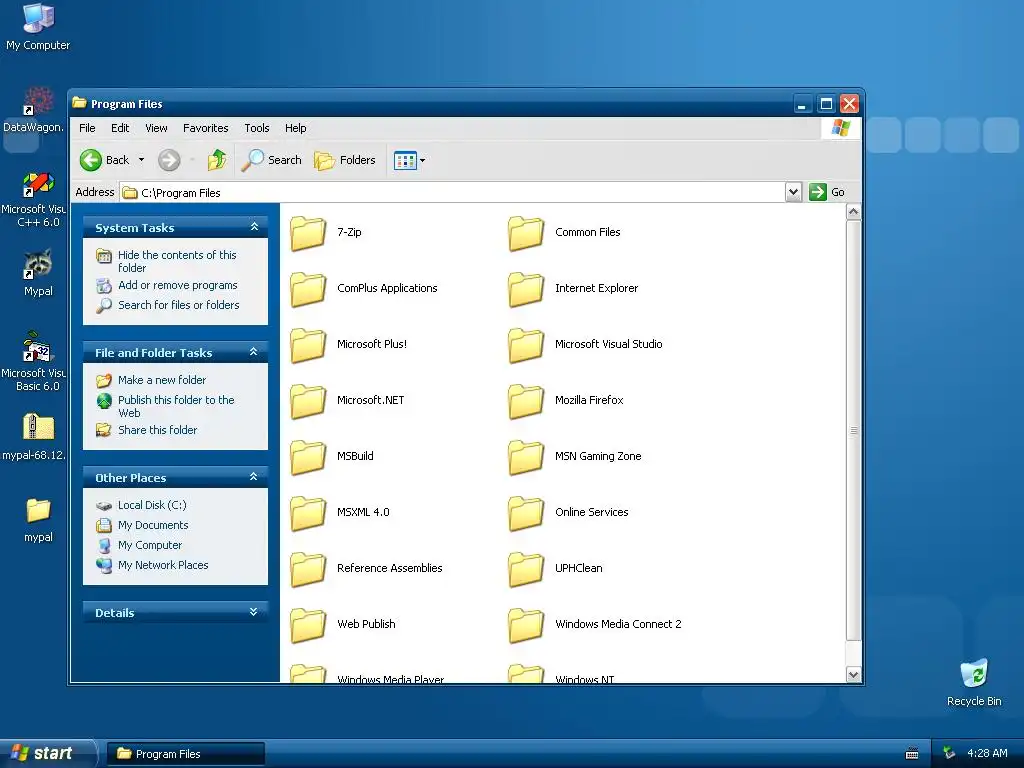
Task: Open the Address bar dropdown list
Action: pyautogui.click(x=793, y=192)
